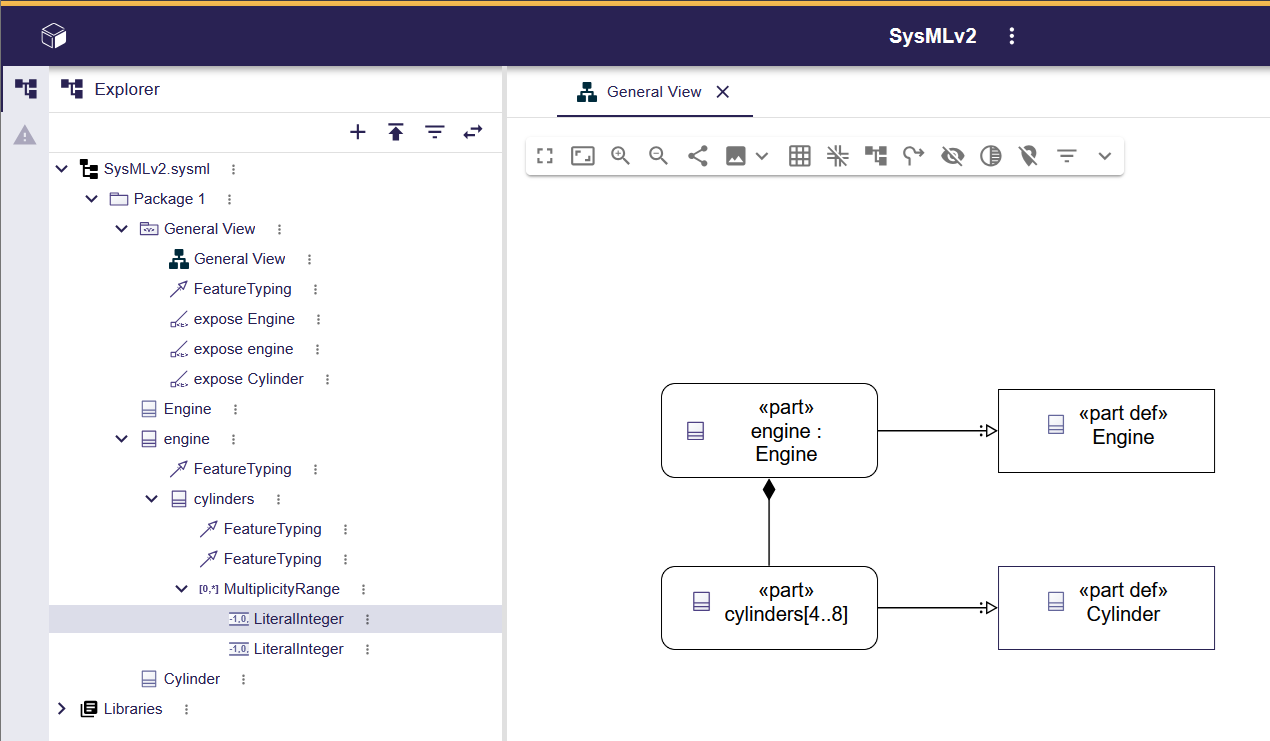Click the share diagram icon

click(x=698, y=156)
